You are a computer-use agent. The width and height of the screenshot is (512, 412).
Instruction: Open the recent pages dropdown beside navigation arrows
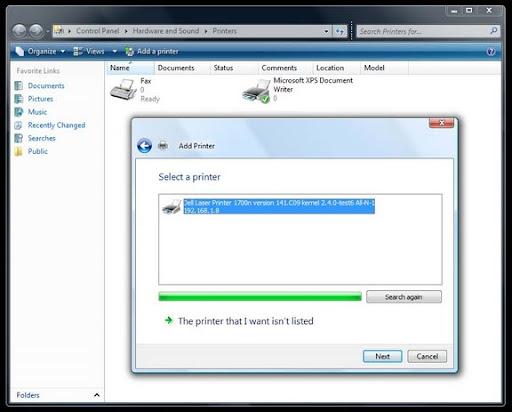48,32
